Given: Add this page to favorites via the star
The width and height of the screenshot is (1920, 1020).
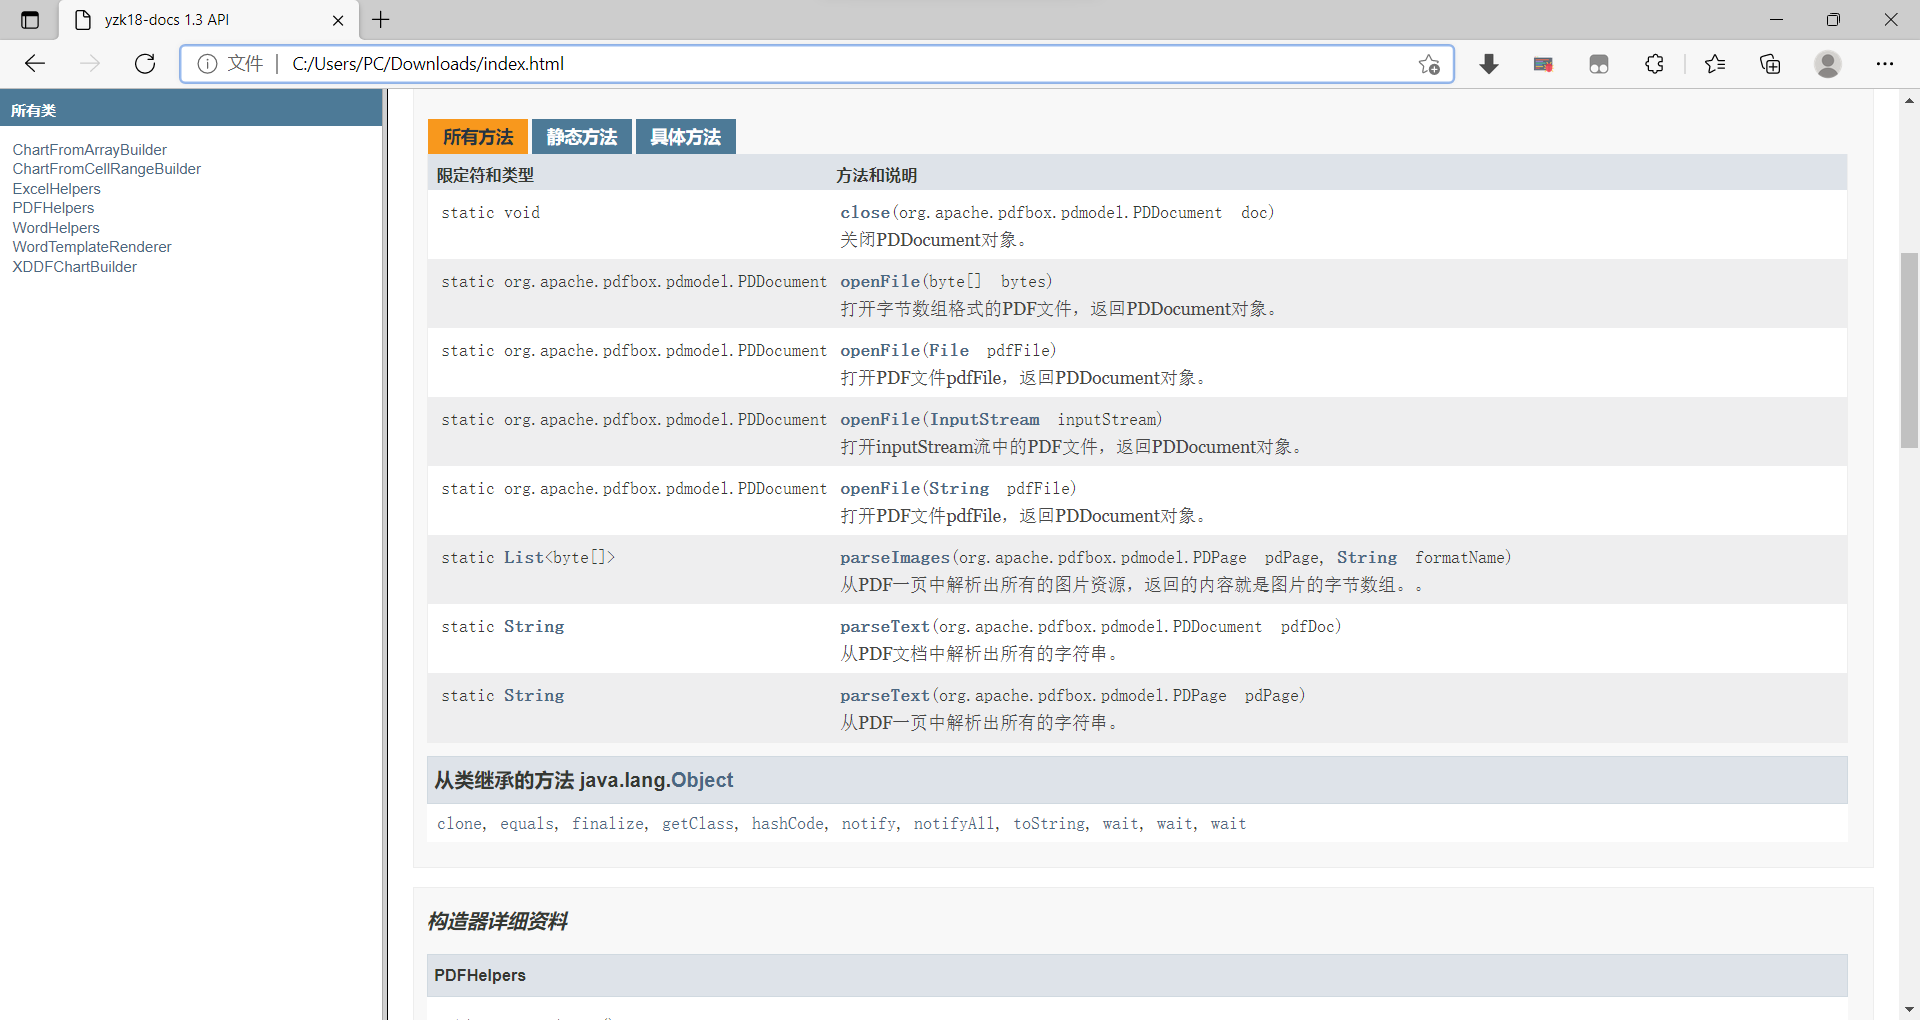Looking at the screenshot, I should tap(1430, 63).
